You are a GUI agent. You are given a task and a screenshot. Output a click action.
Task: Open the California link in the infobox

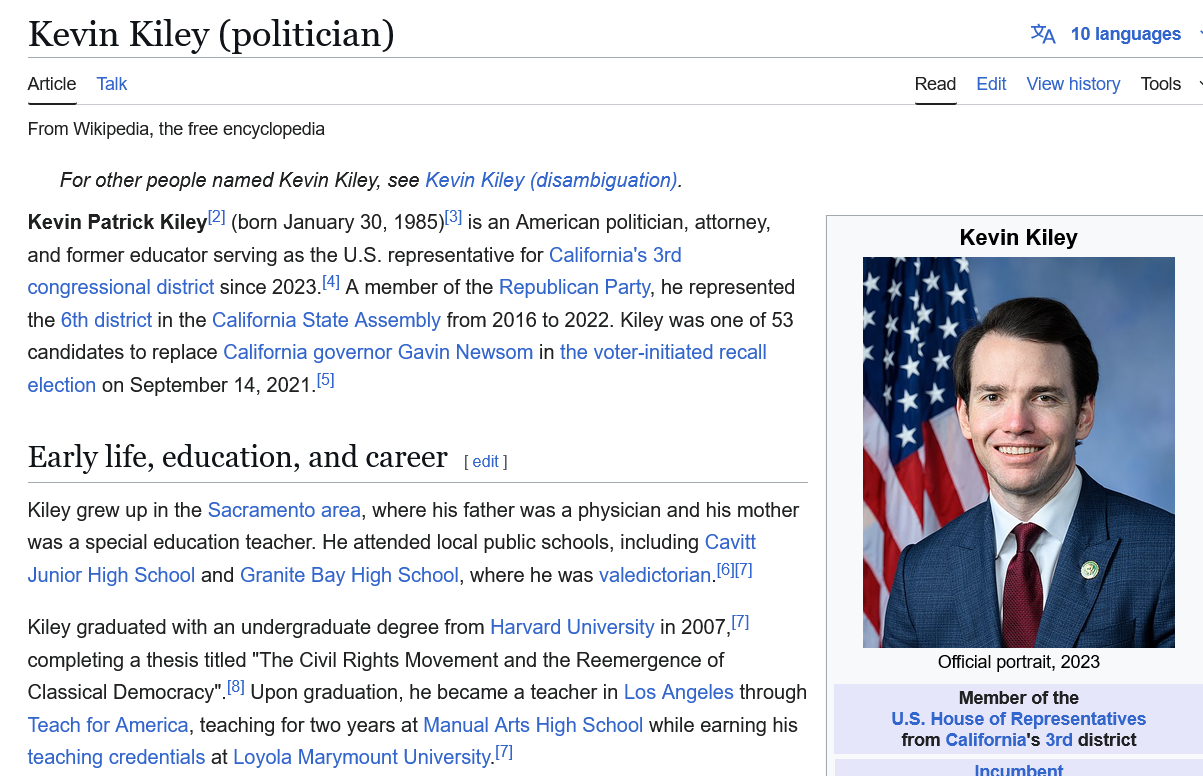point(987,740)
